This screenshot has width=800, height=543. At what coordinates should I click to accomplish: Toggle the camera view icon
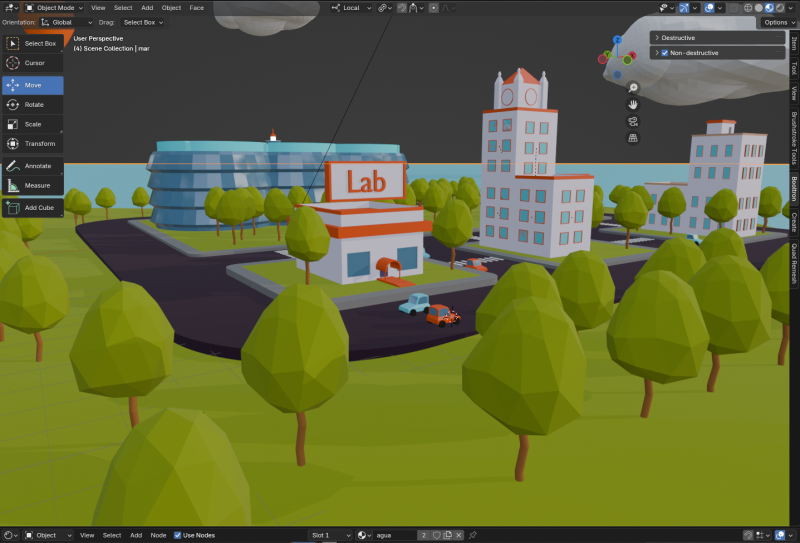tap(633, 121)
